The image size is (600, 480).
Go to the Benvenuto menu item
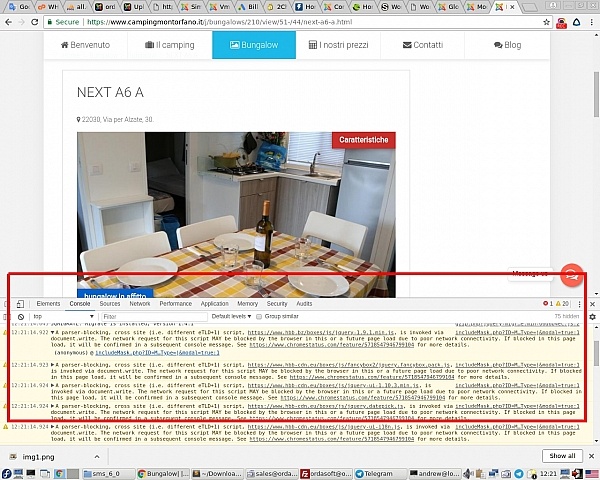click(x=85, y=45)
